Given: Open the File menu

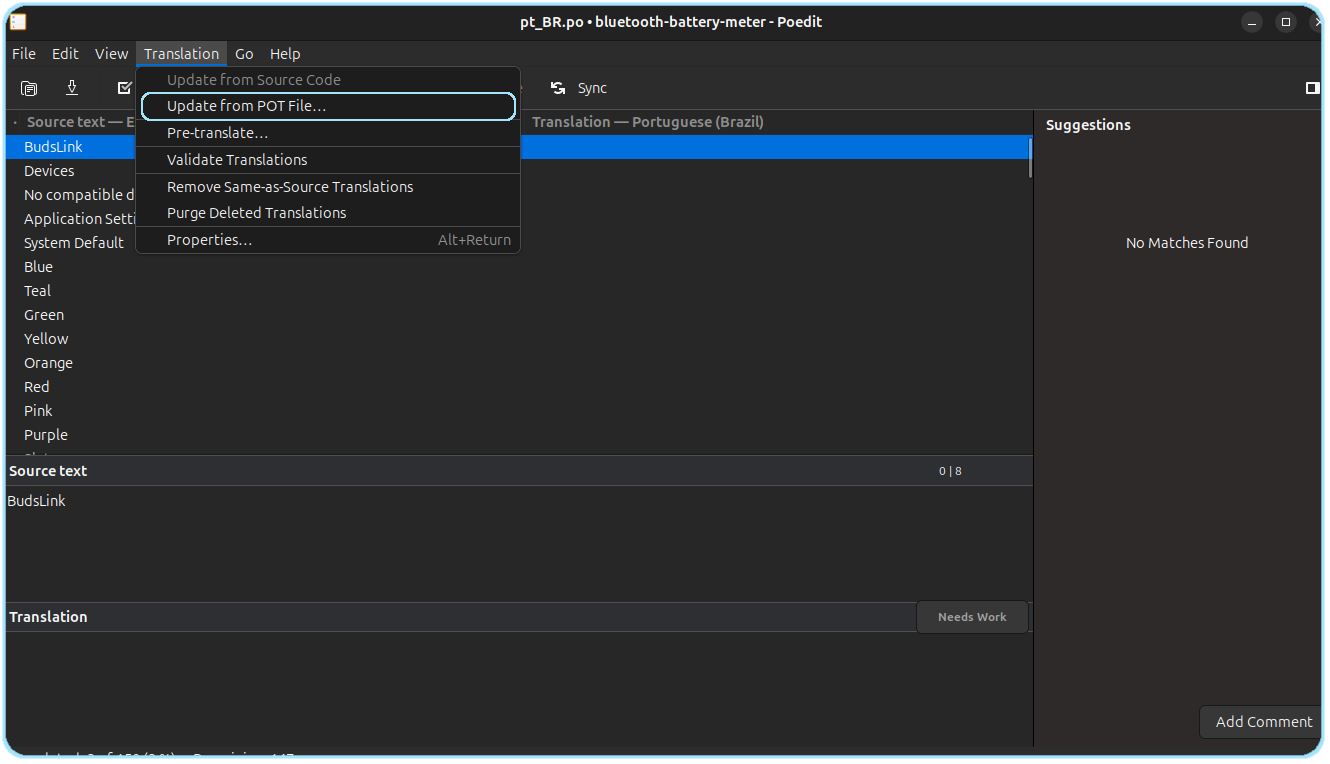Looking at the screenshot, I should click(x=24, y=54).
